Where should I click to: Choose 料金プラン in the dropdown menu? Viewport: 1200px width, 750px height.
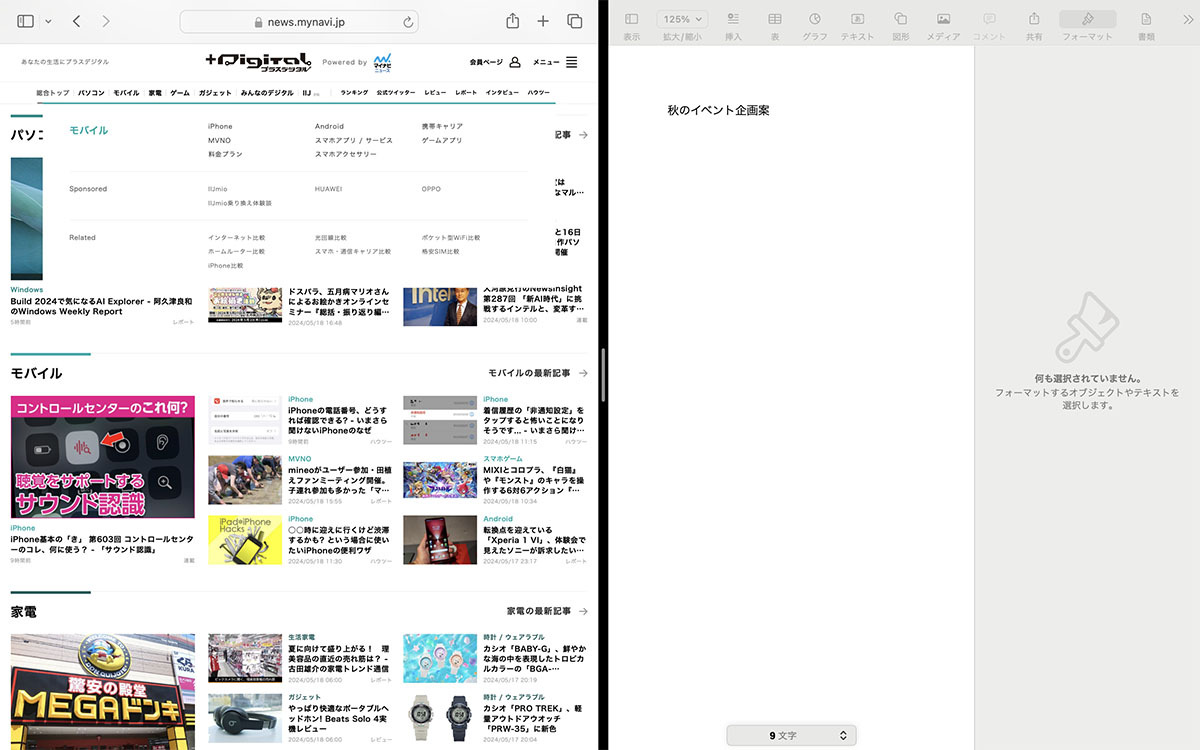(x=225, y=154)
